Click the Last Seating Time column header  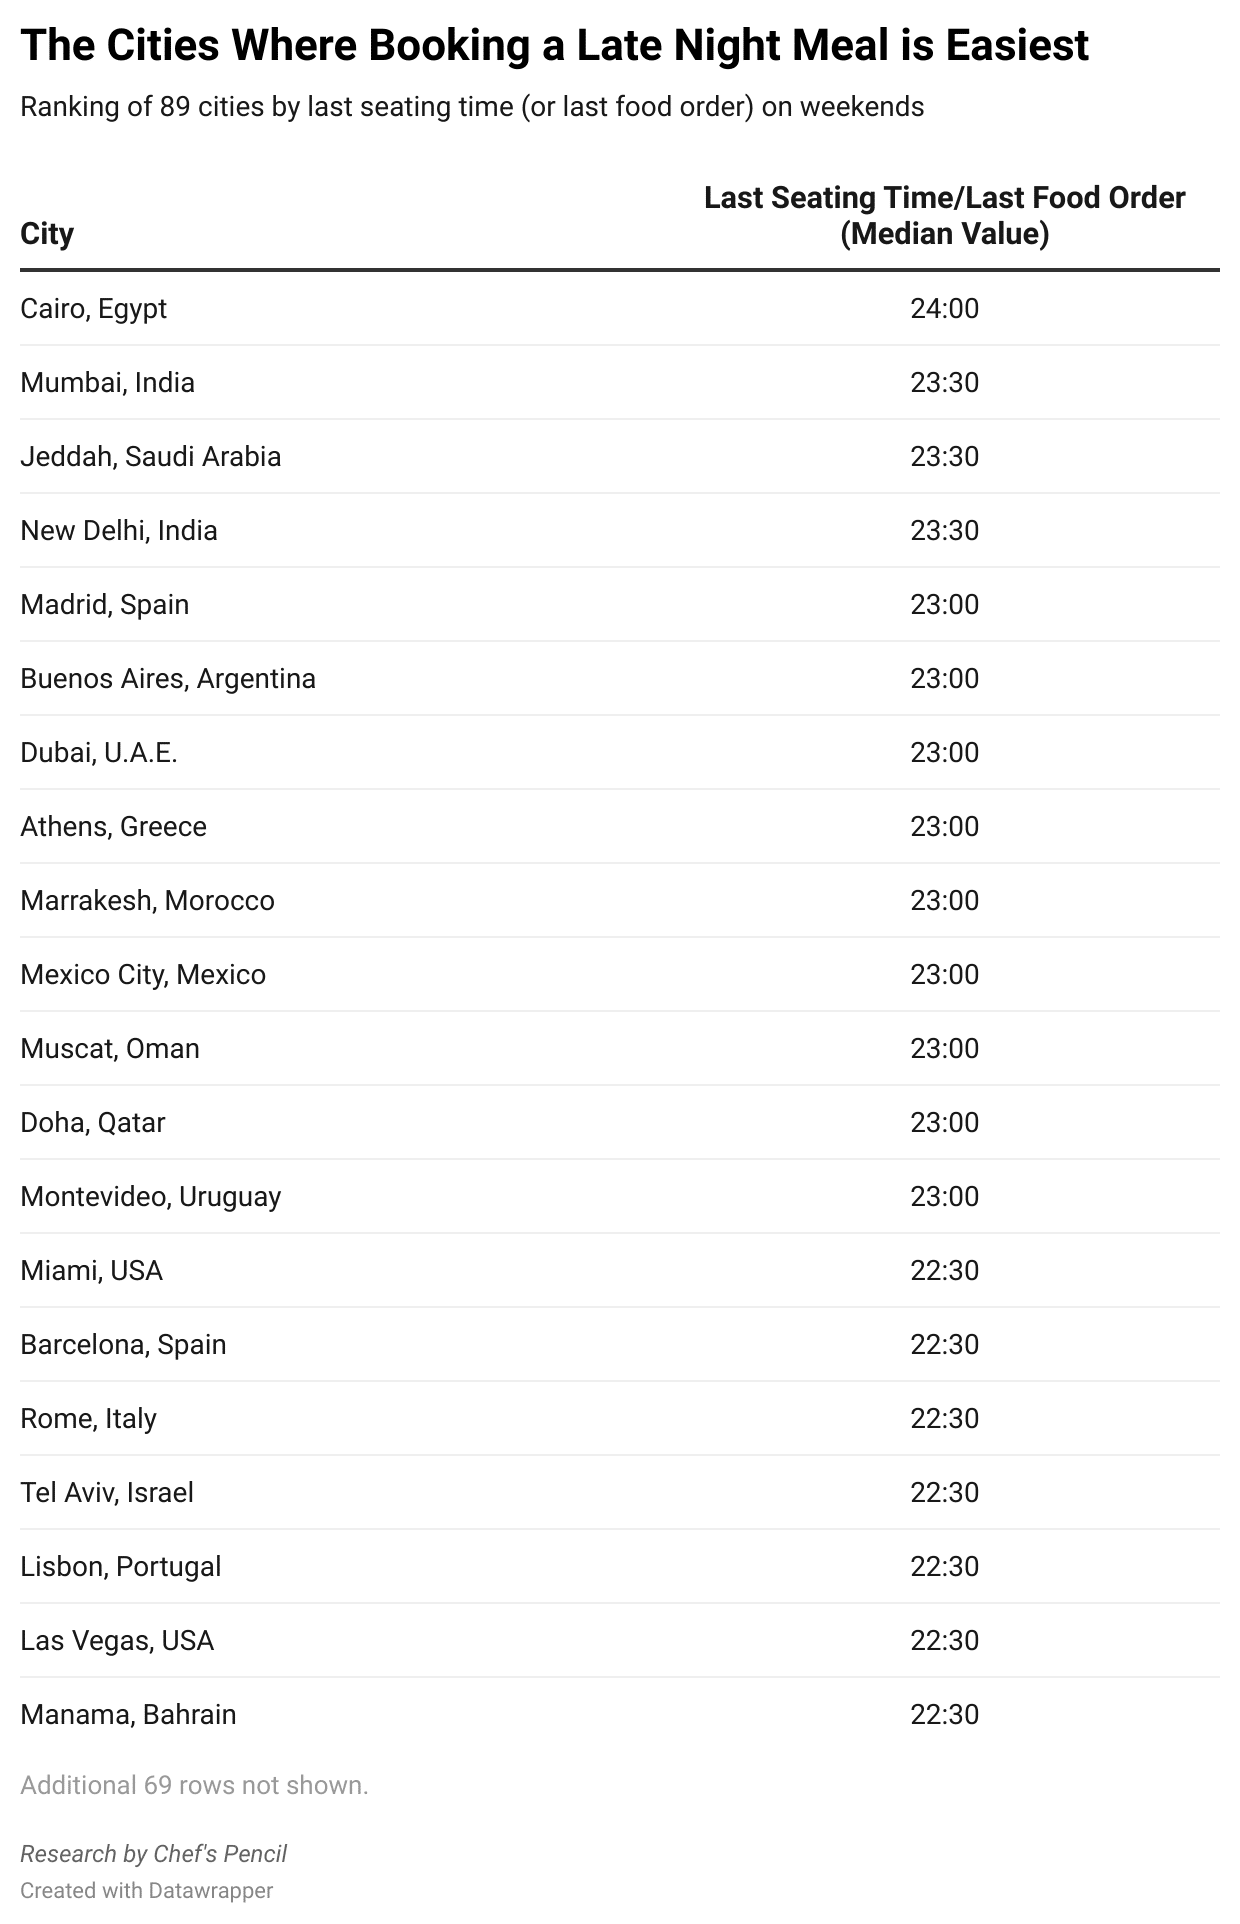click(943, 215)
